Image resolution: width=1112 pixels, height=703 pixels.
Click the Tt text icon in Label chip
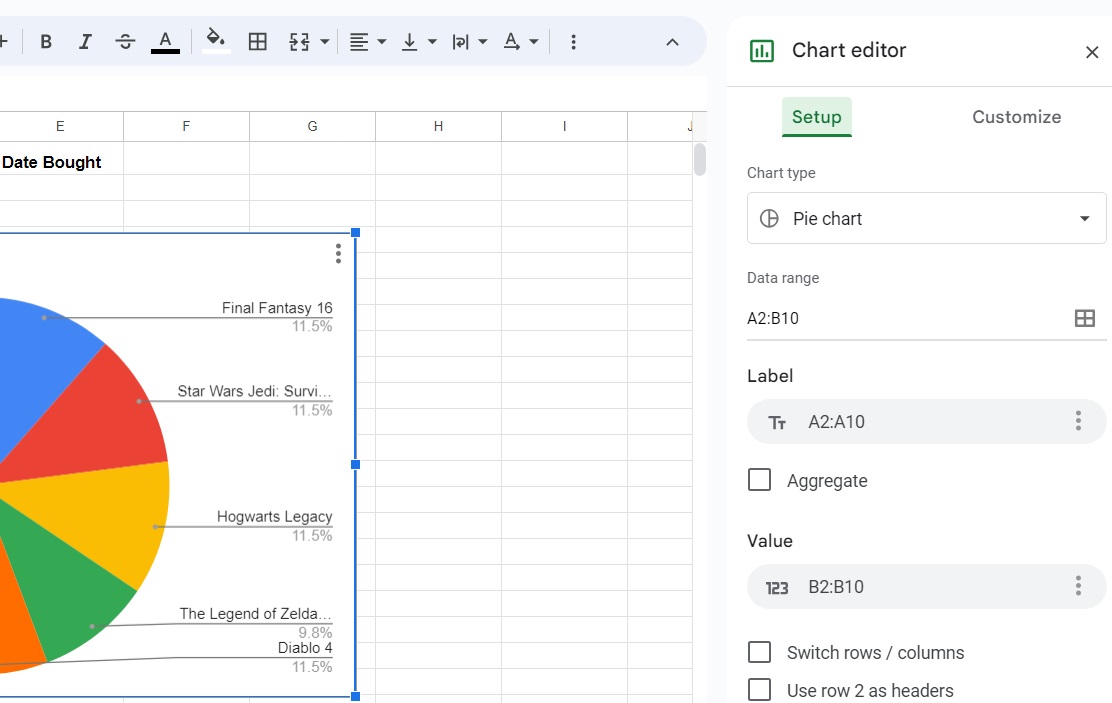coord(777,423)
